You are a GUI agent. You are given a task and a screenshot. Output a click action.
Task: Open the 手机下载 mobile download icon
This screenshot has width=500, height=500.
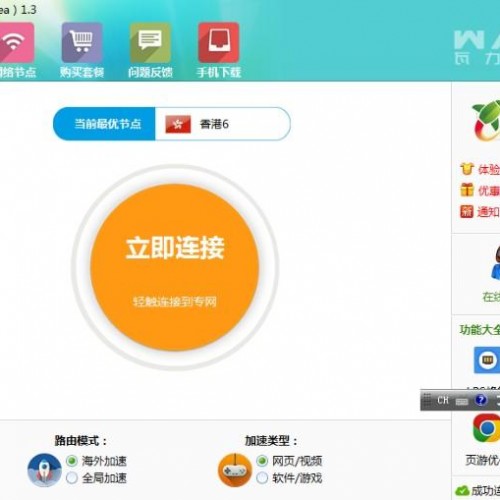tap(219, 43)
